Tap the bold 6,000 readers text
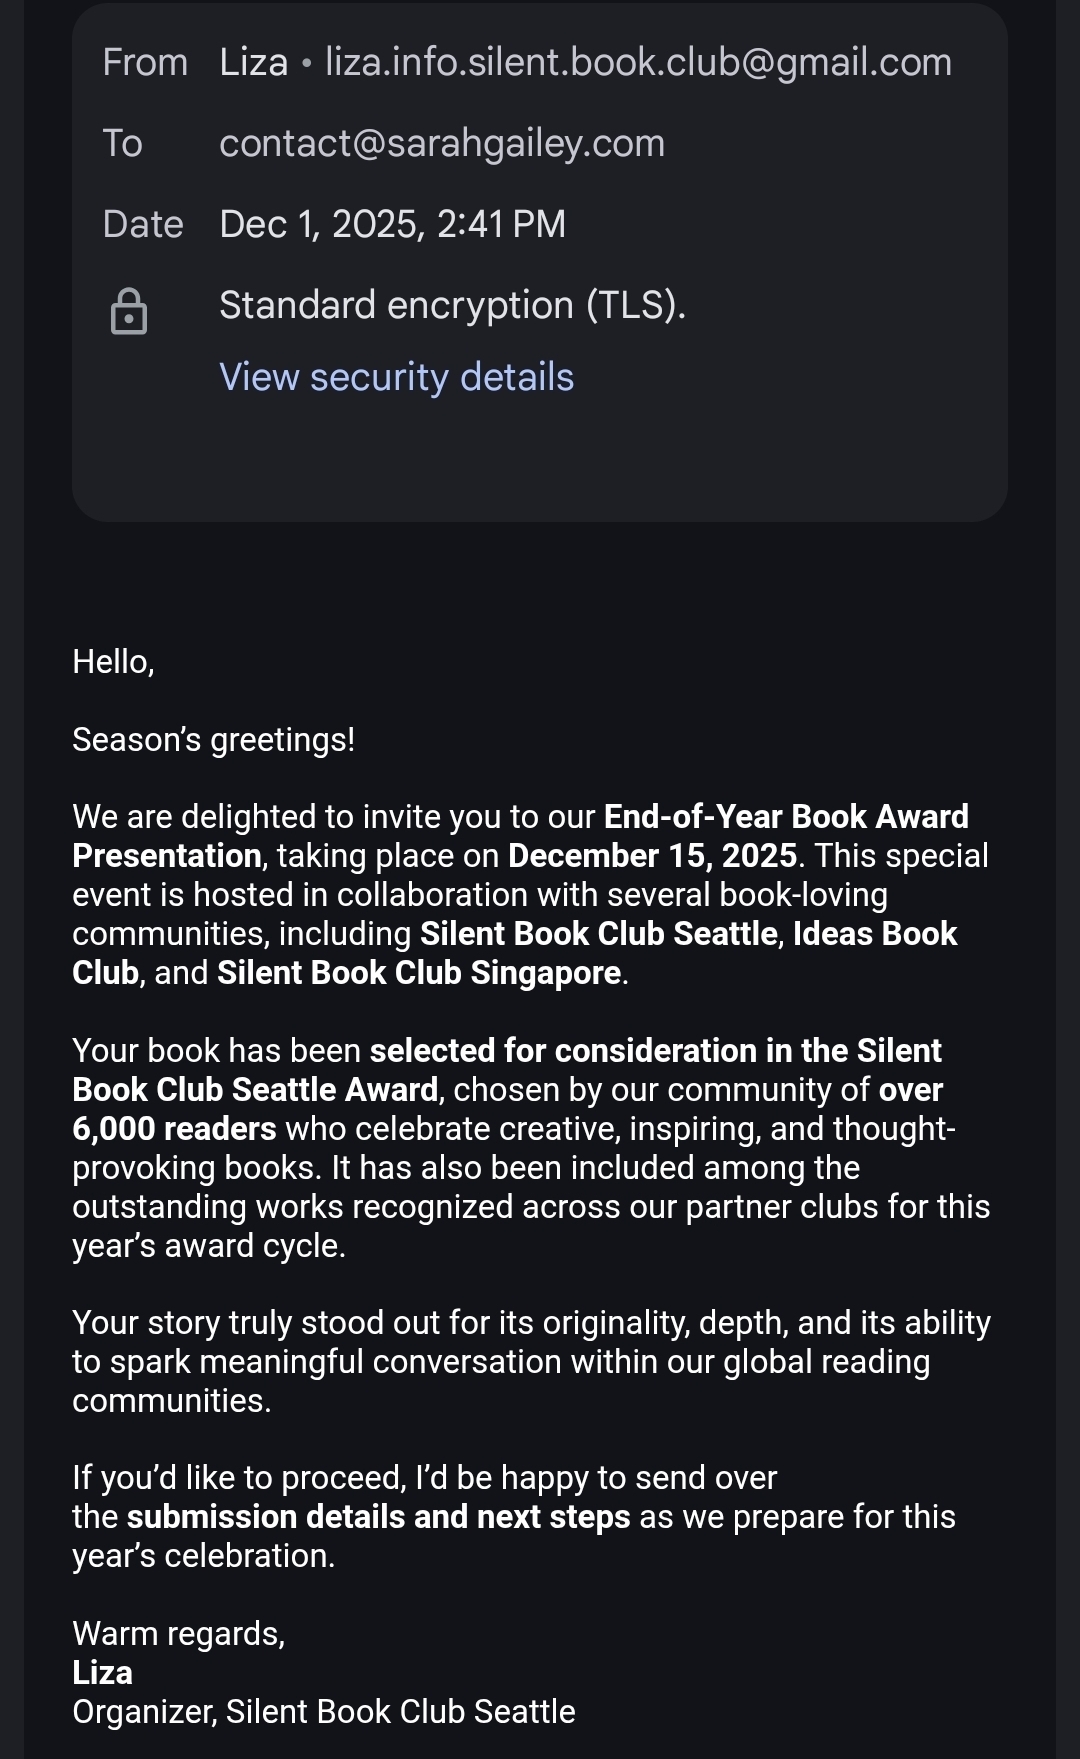This screenshot has height=1759, width=1080. tap(174, 1129)
